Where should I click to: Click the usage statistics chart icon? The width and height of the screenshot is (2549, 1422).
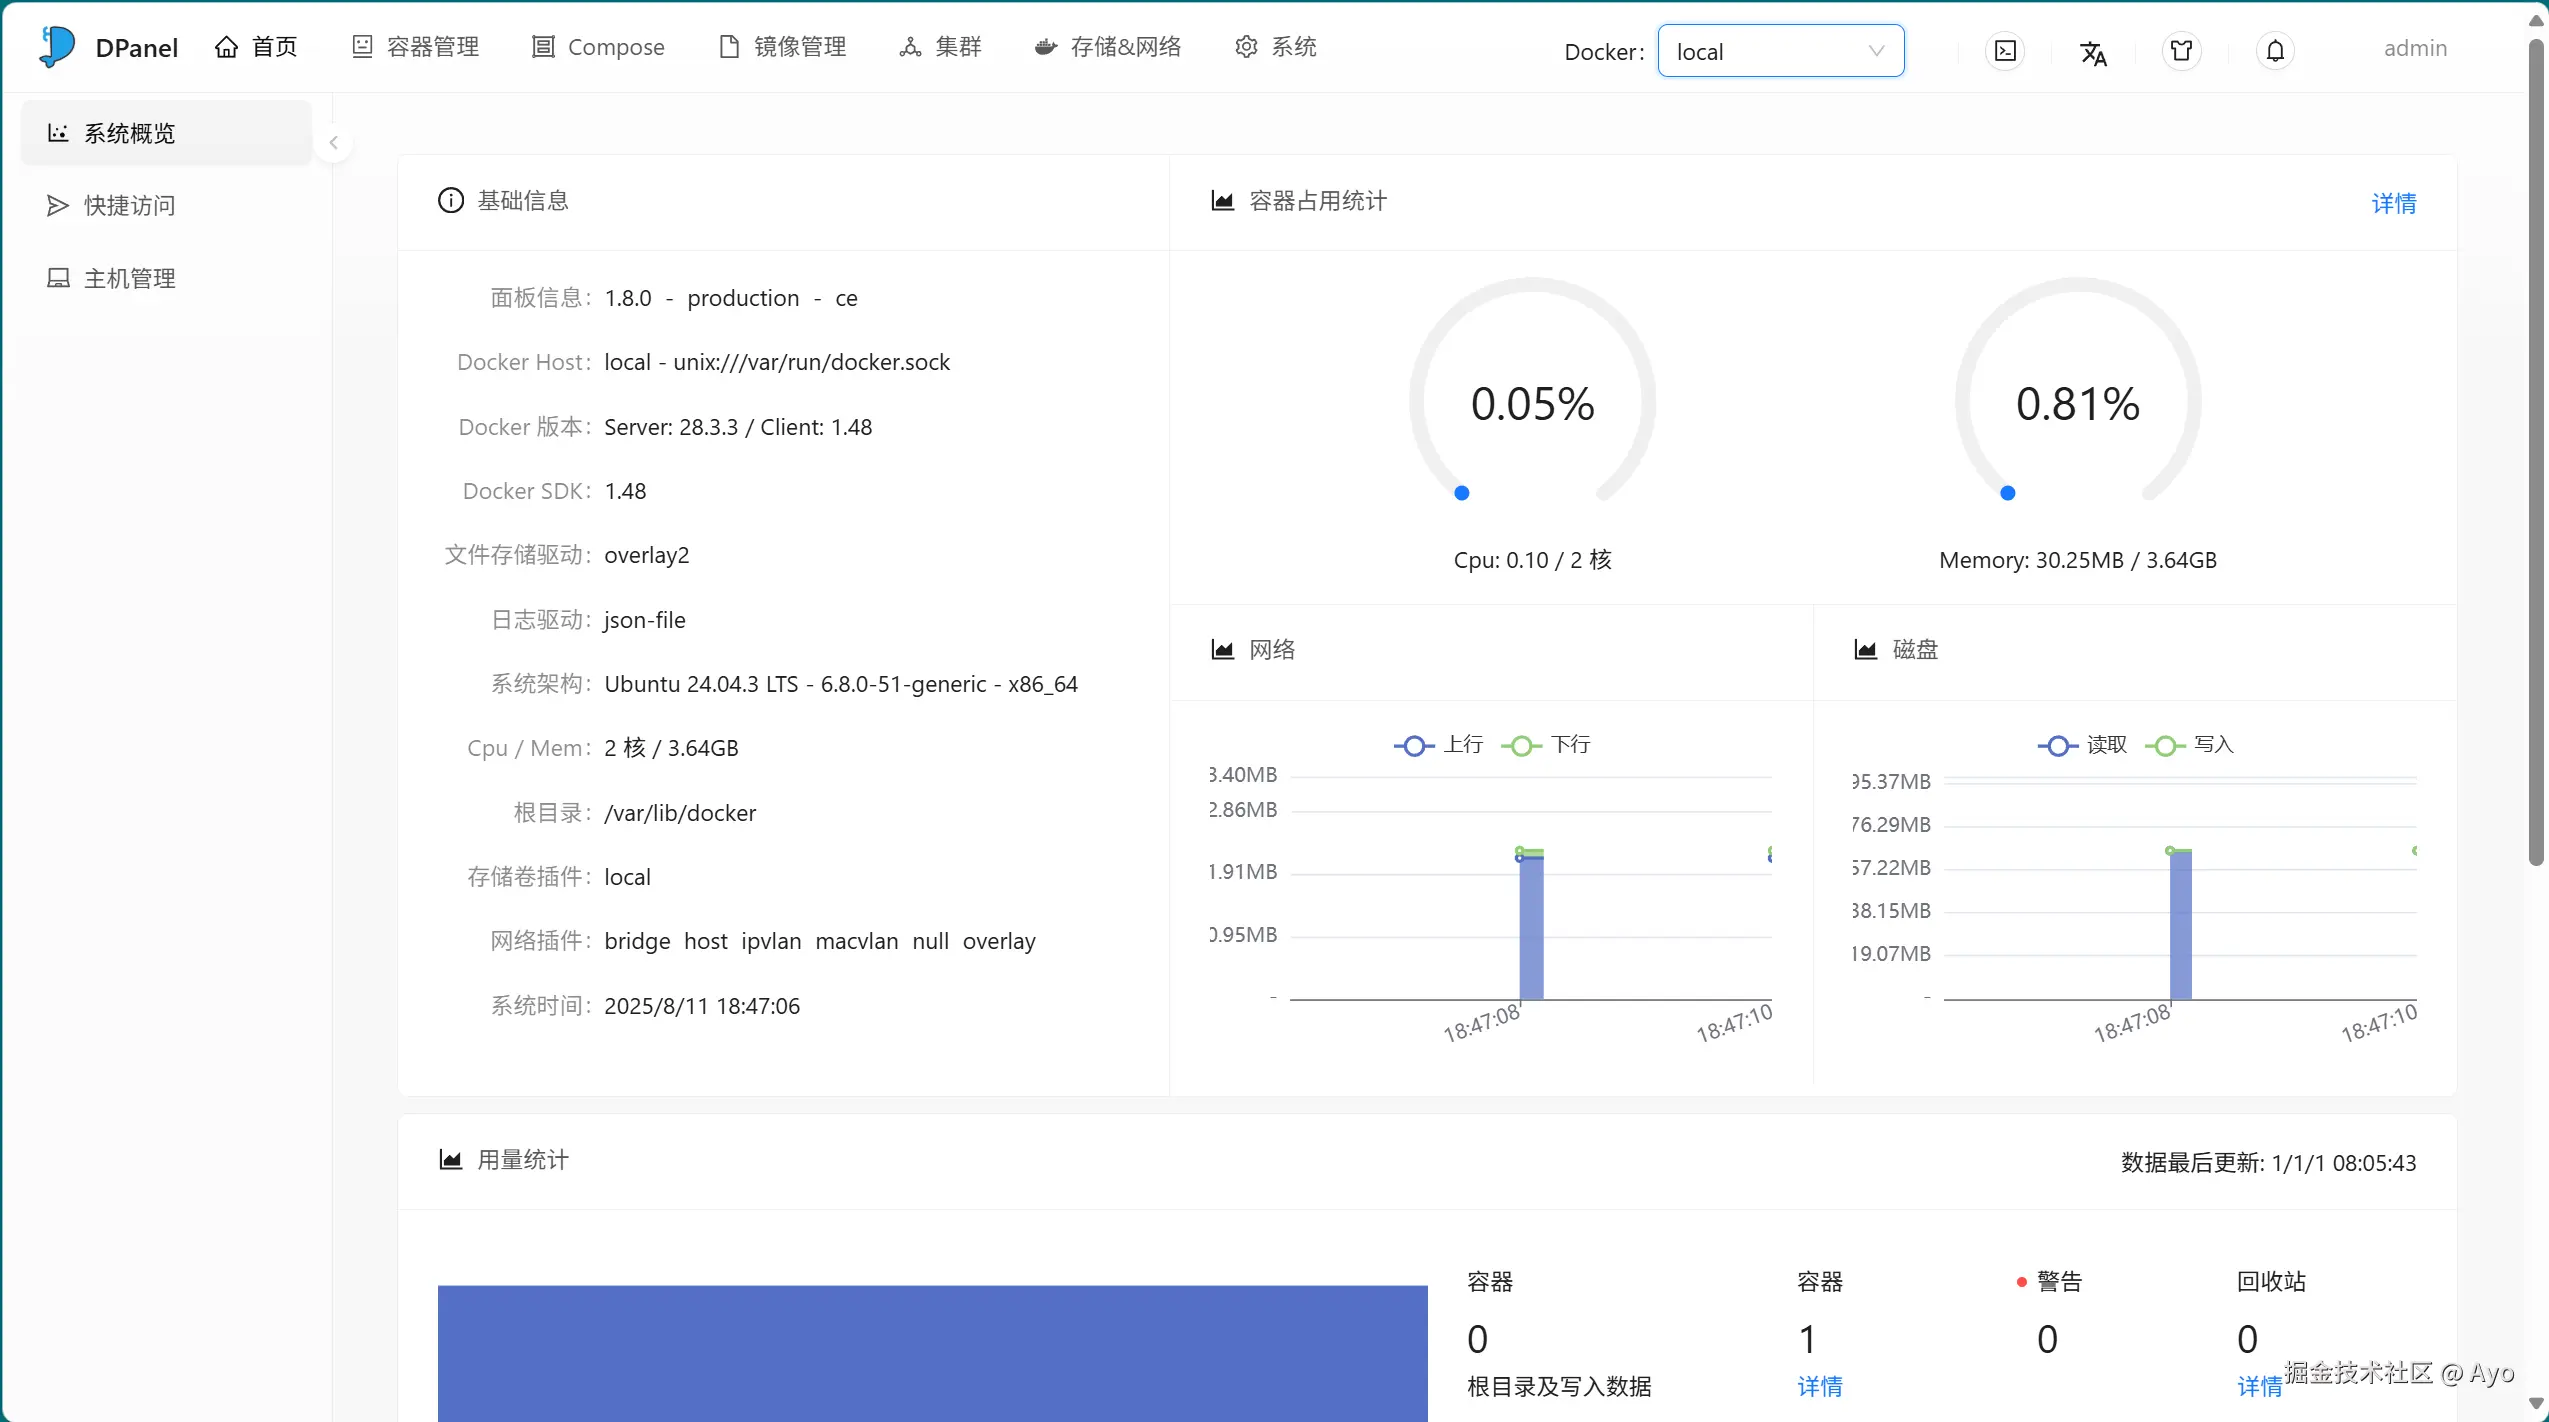point(451,1160)
